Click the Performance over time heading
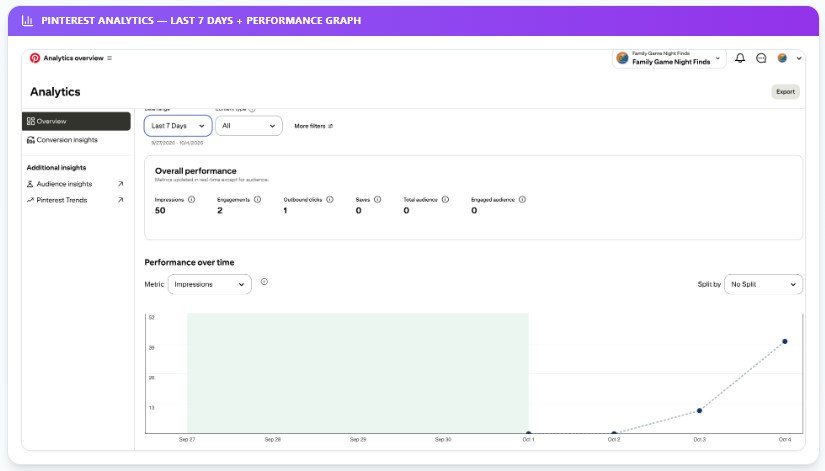The width and height of the screenshot is (825, 471). [x=189, y=262]
